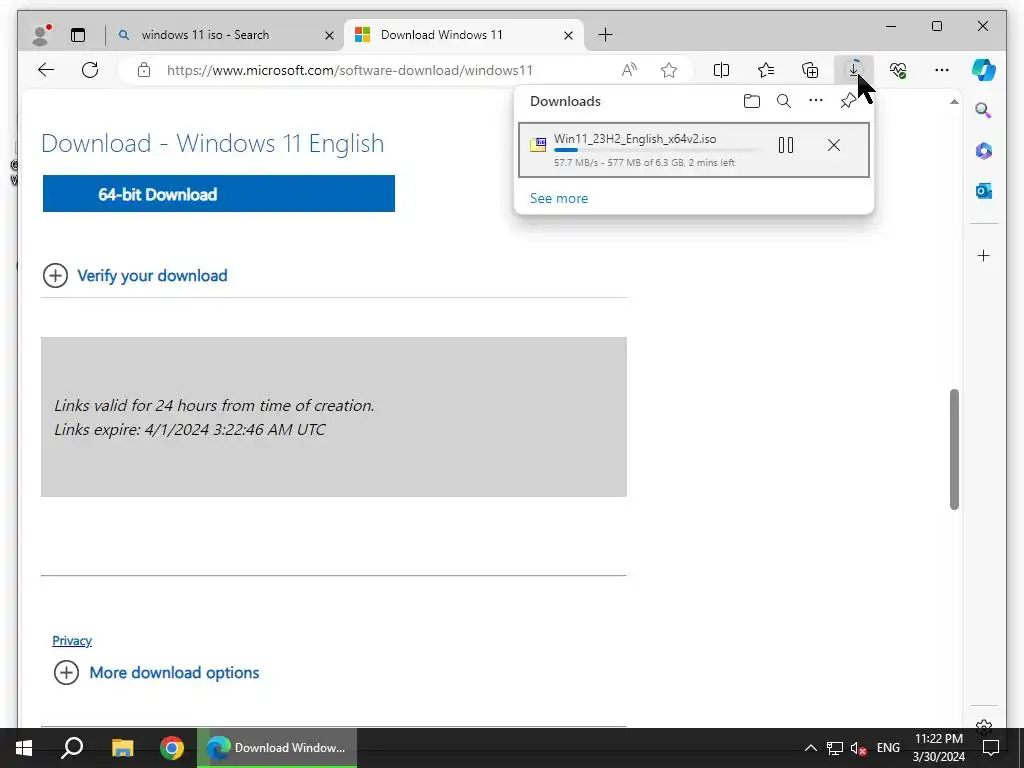The width and height of the screenshot is (1024, 768).
Task: Click the address bar URL
Action: [350, 70]
